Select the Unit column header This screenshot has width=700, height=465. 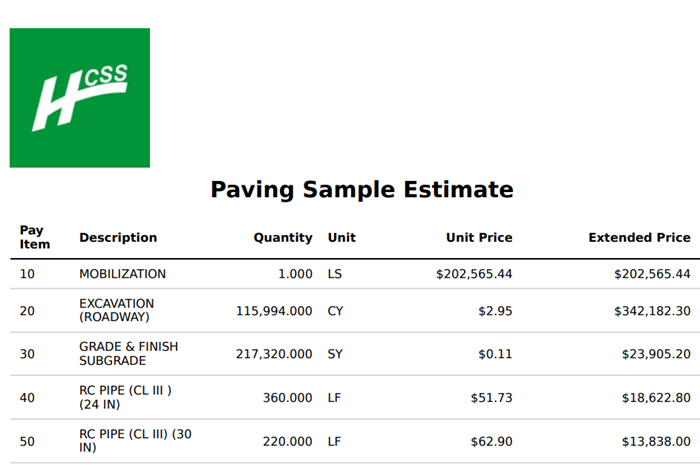(341, 238)
